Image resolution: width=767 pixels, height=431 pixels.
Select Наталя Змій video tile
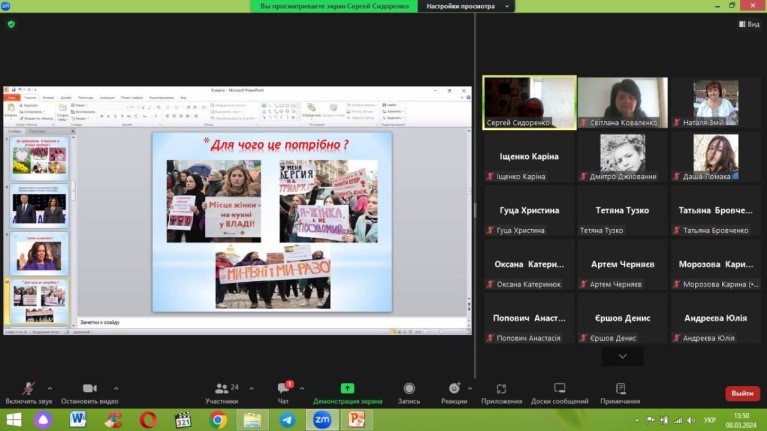(x=715, y=102)
